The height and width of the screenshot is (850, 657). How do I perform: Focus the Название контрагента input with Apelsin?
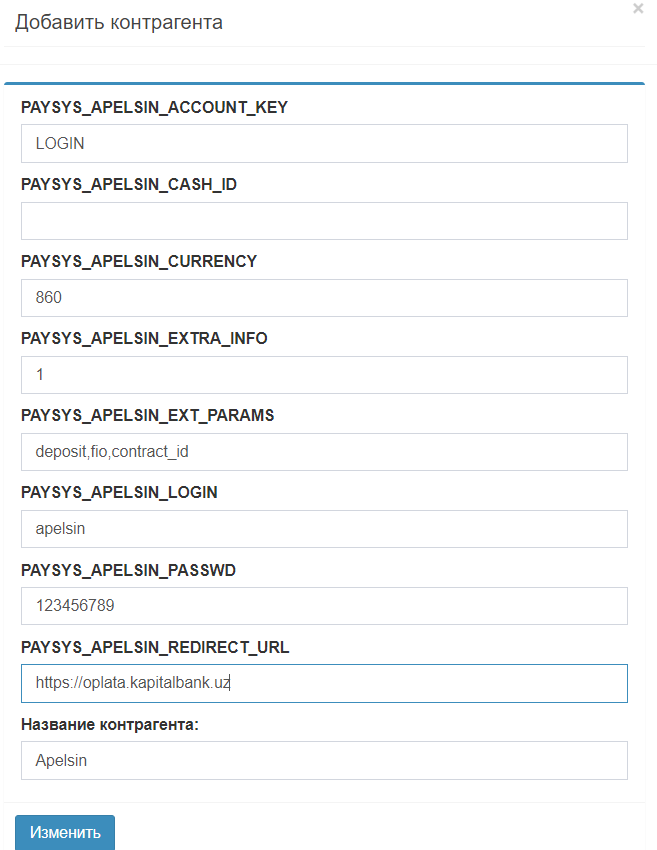tap(323, 760)
